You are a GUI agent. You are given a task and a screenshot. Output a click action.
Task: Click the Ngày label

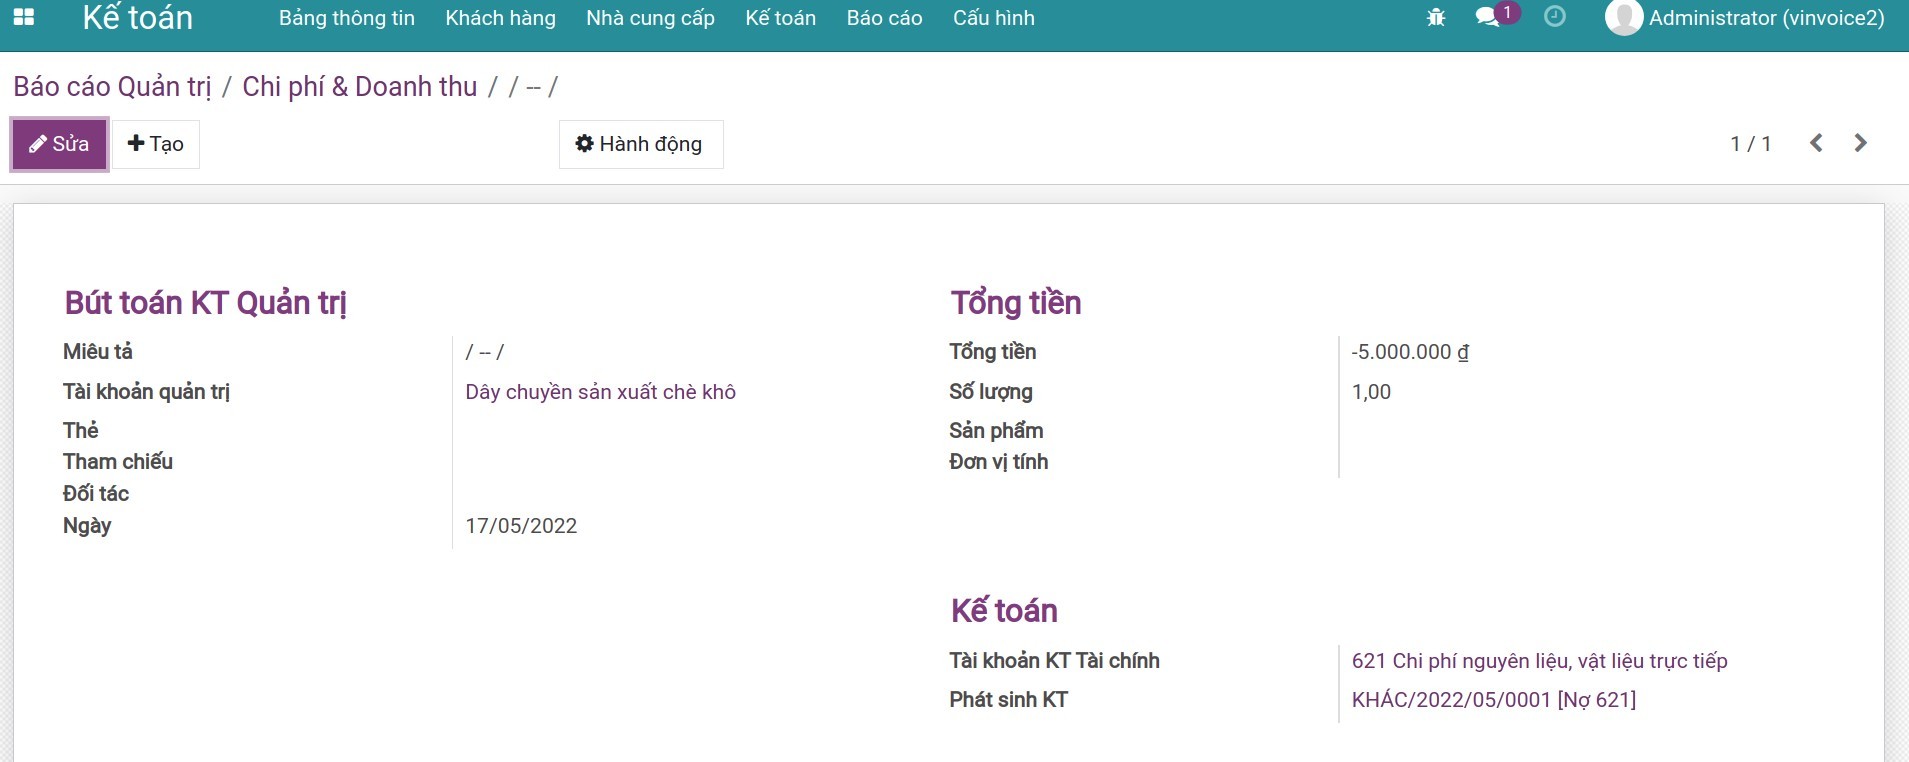[87, 526]
